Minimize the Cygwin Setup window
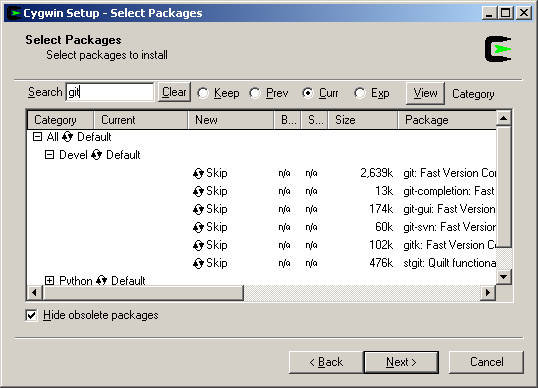The height and width of the screenshot is (388, 538). tap(490, 13)
